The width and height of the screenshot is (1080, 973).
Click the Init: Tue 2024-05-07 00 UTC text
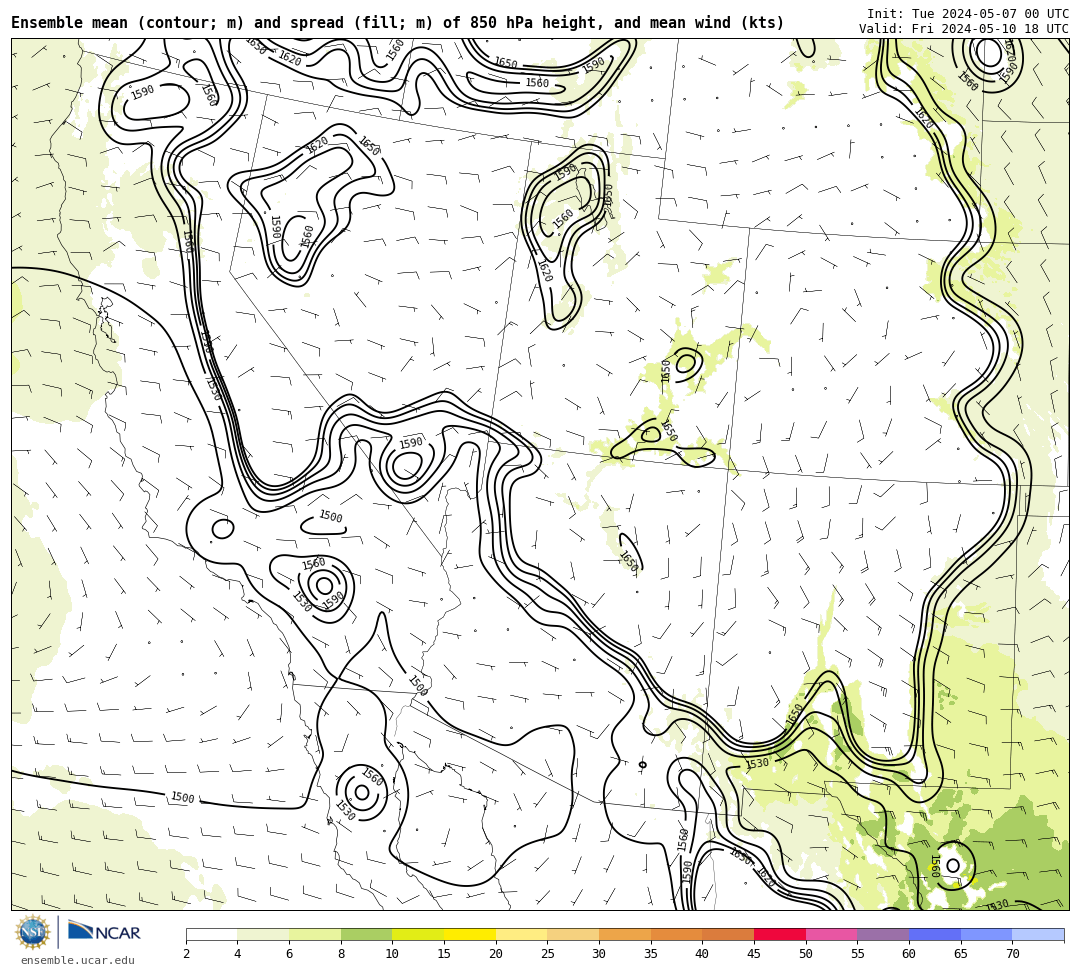(x=968, y=14)
